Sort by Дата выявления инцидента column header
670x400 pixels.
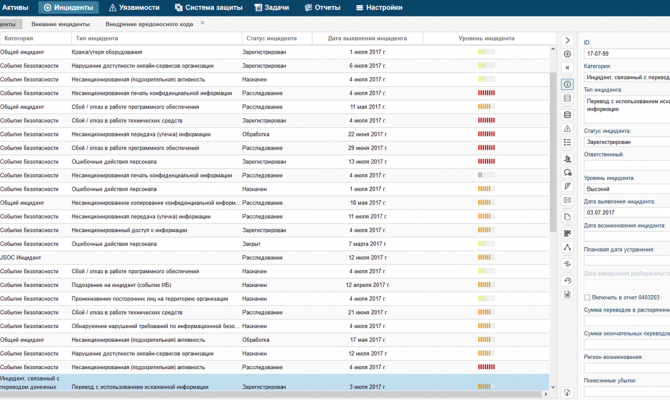pos(367,38)
